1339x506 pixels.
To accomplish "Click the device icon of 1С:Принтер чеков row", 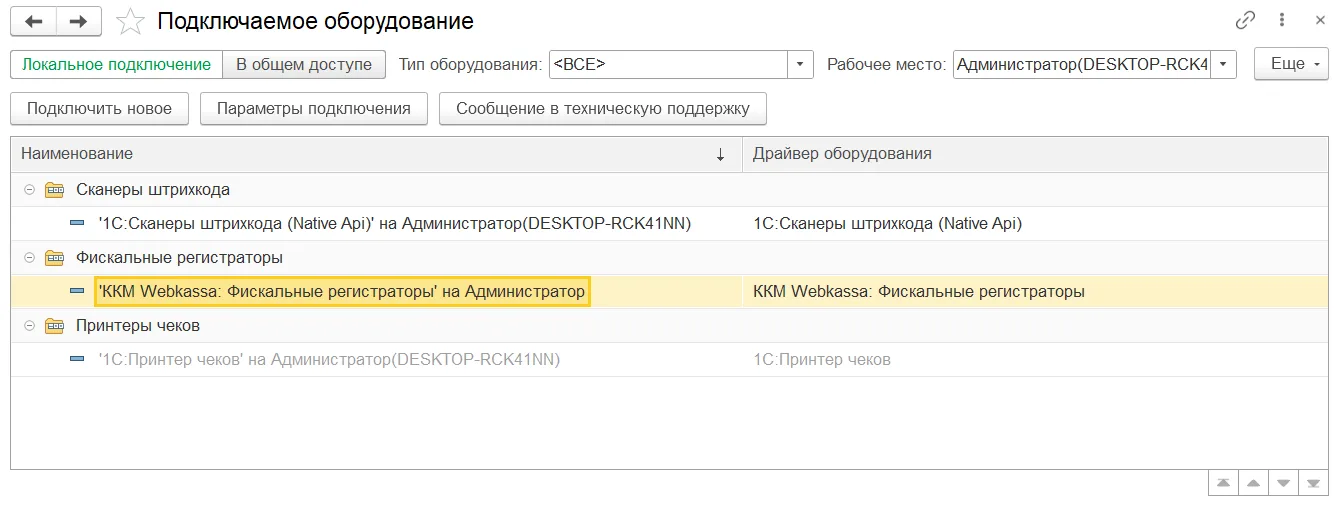I will [77, 360].
